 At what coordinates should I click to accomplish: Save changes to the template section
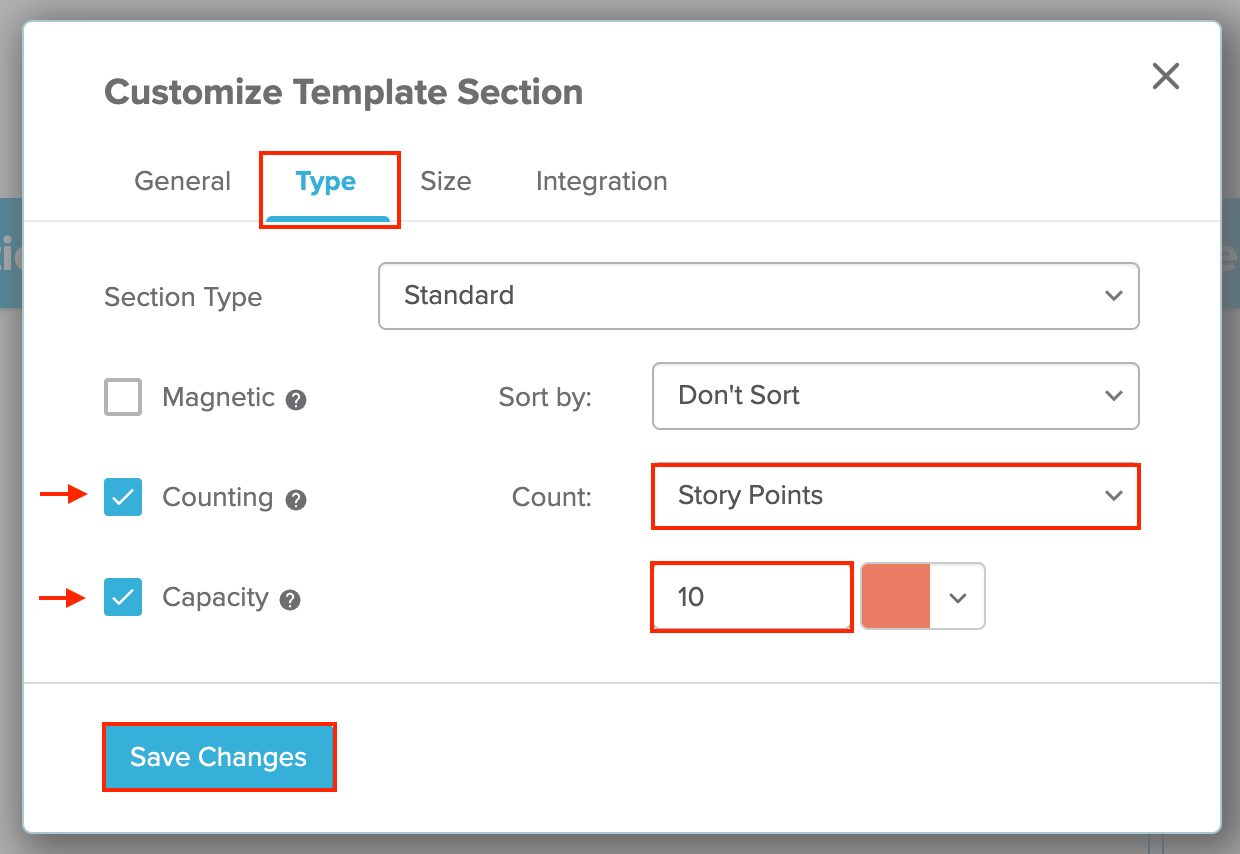[x=219, y=757]
